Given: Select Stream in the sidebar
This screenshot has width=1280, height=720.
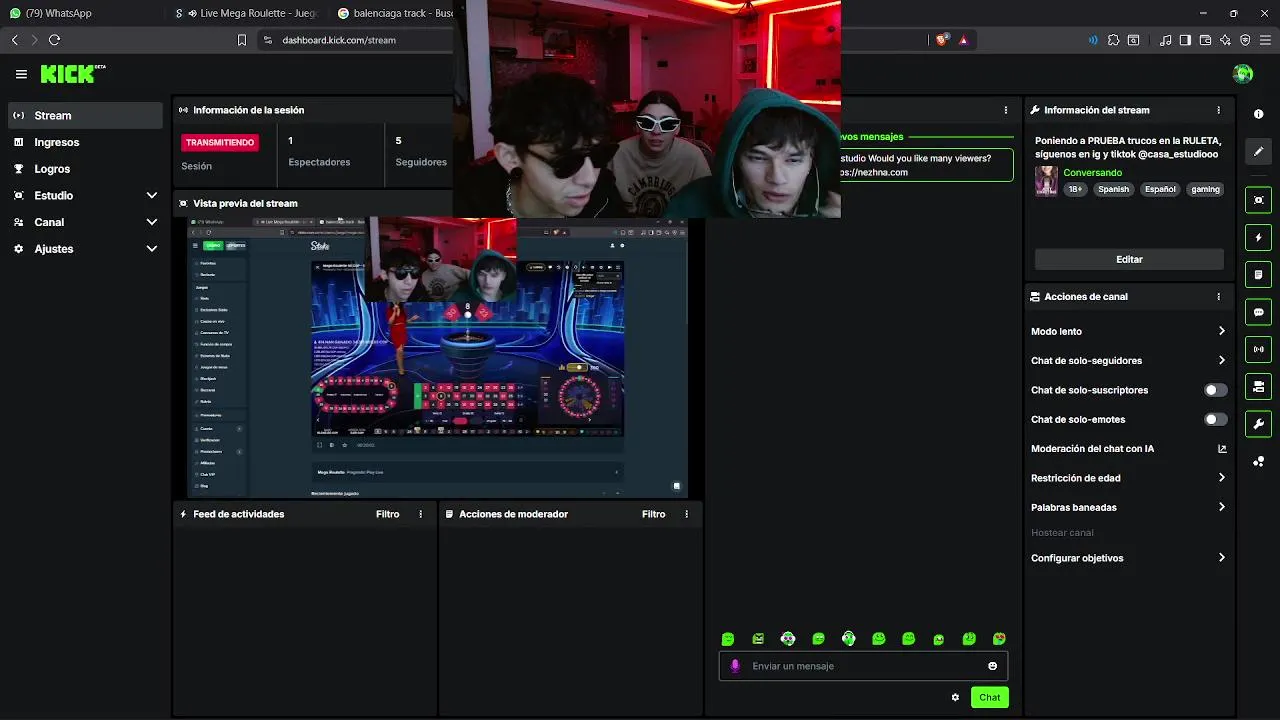Looking at the screenshot, I should coord(85,115).
